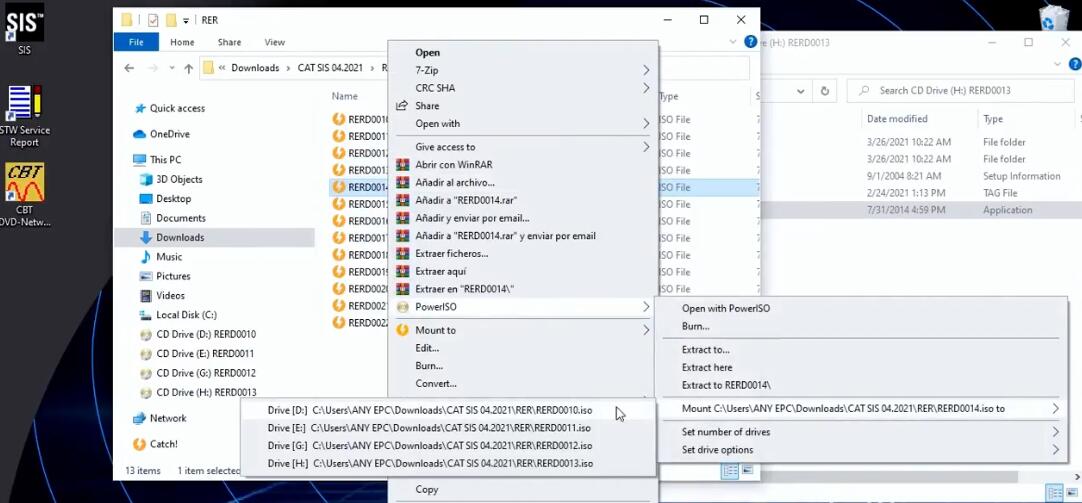Open the STW Service Report desktop icon
The image size is (1082, 503).
pos(24,103)
